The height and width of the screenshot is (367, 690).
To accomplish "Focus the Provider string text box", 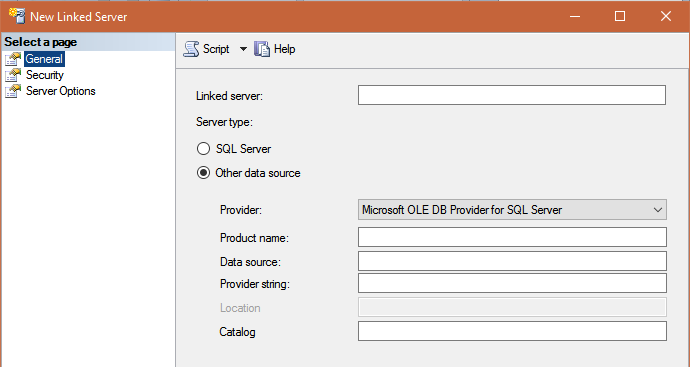I will [x=512, y=283].
